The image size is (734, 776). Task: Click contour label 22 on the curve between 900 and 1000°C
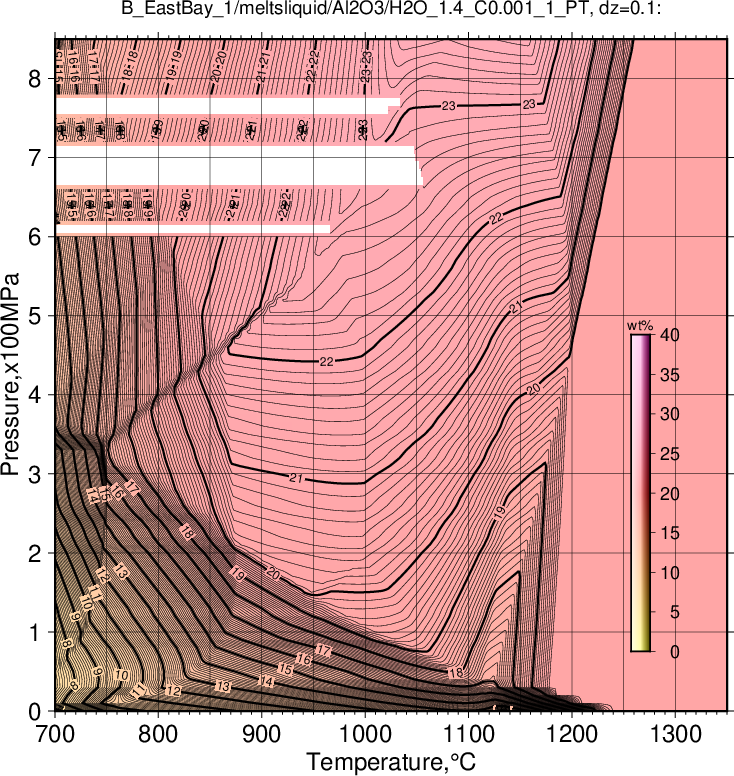pos(326,362)
